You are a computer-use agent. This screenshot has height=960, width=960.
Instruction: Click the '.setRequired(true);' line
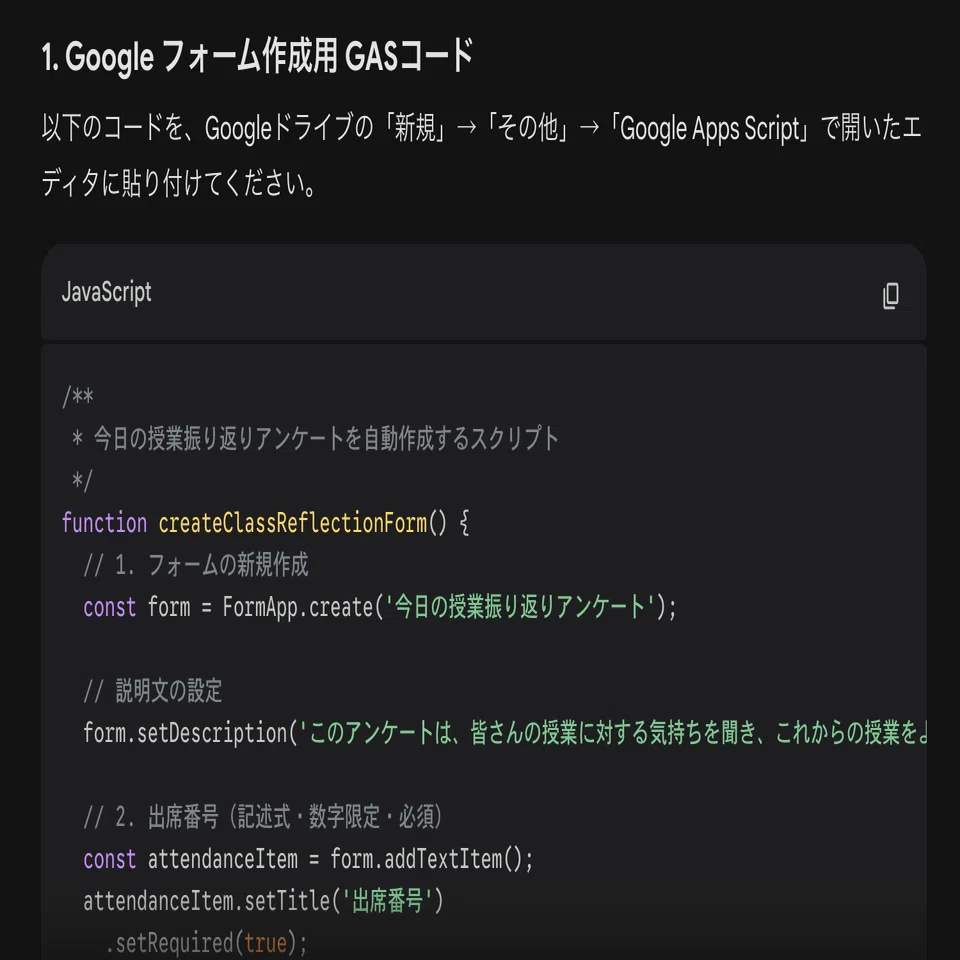click(x=206, y=943)
